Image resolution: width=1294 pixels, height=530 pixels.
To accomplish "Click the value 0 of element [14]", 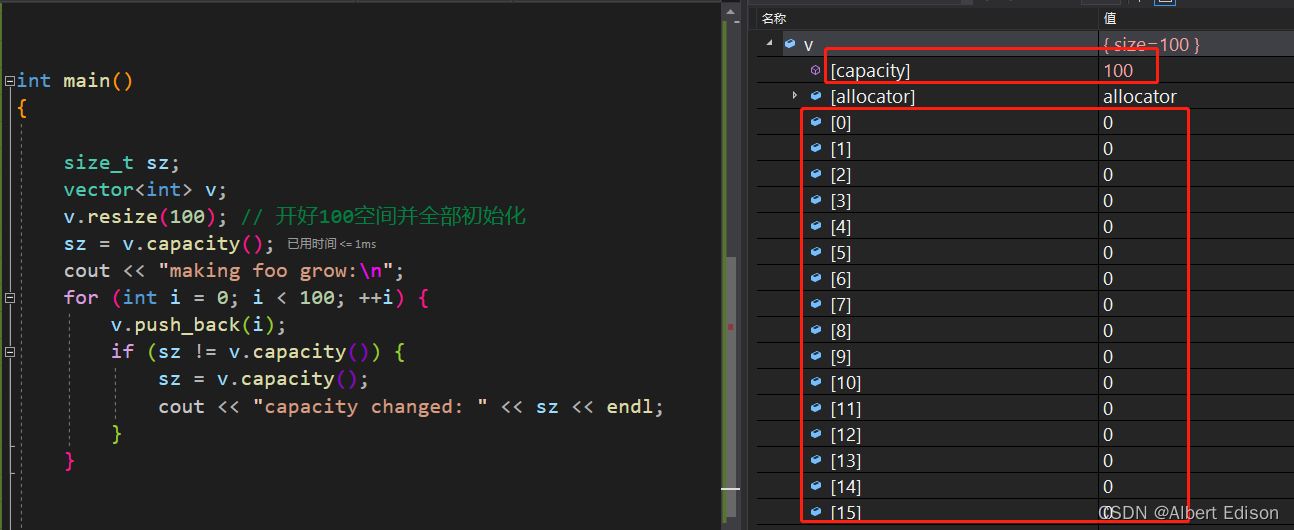I will tap(1108, 486).
